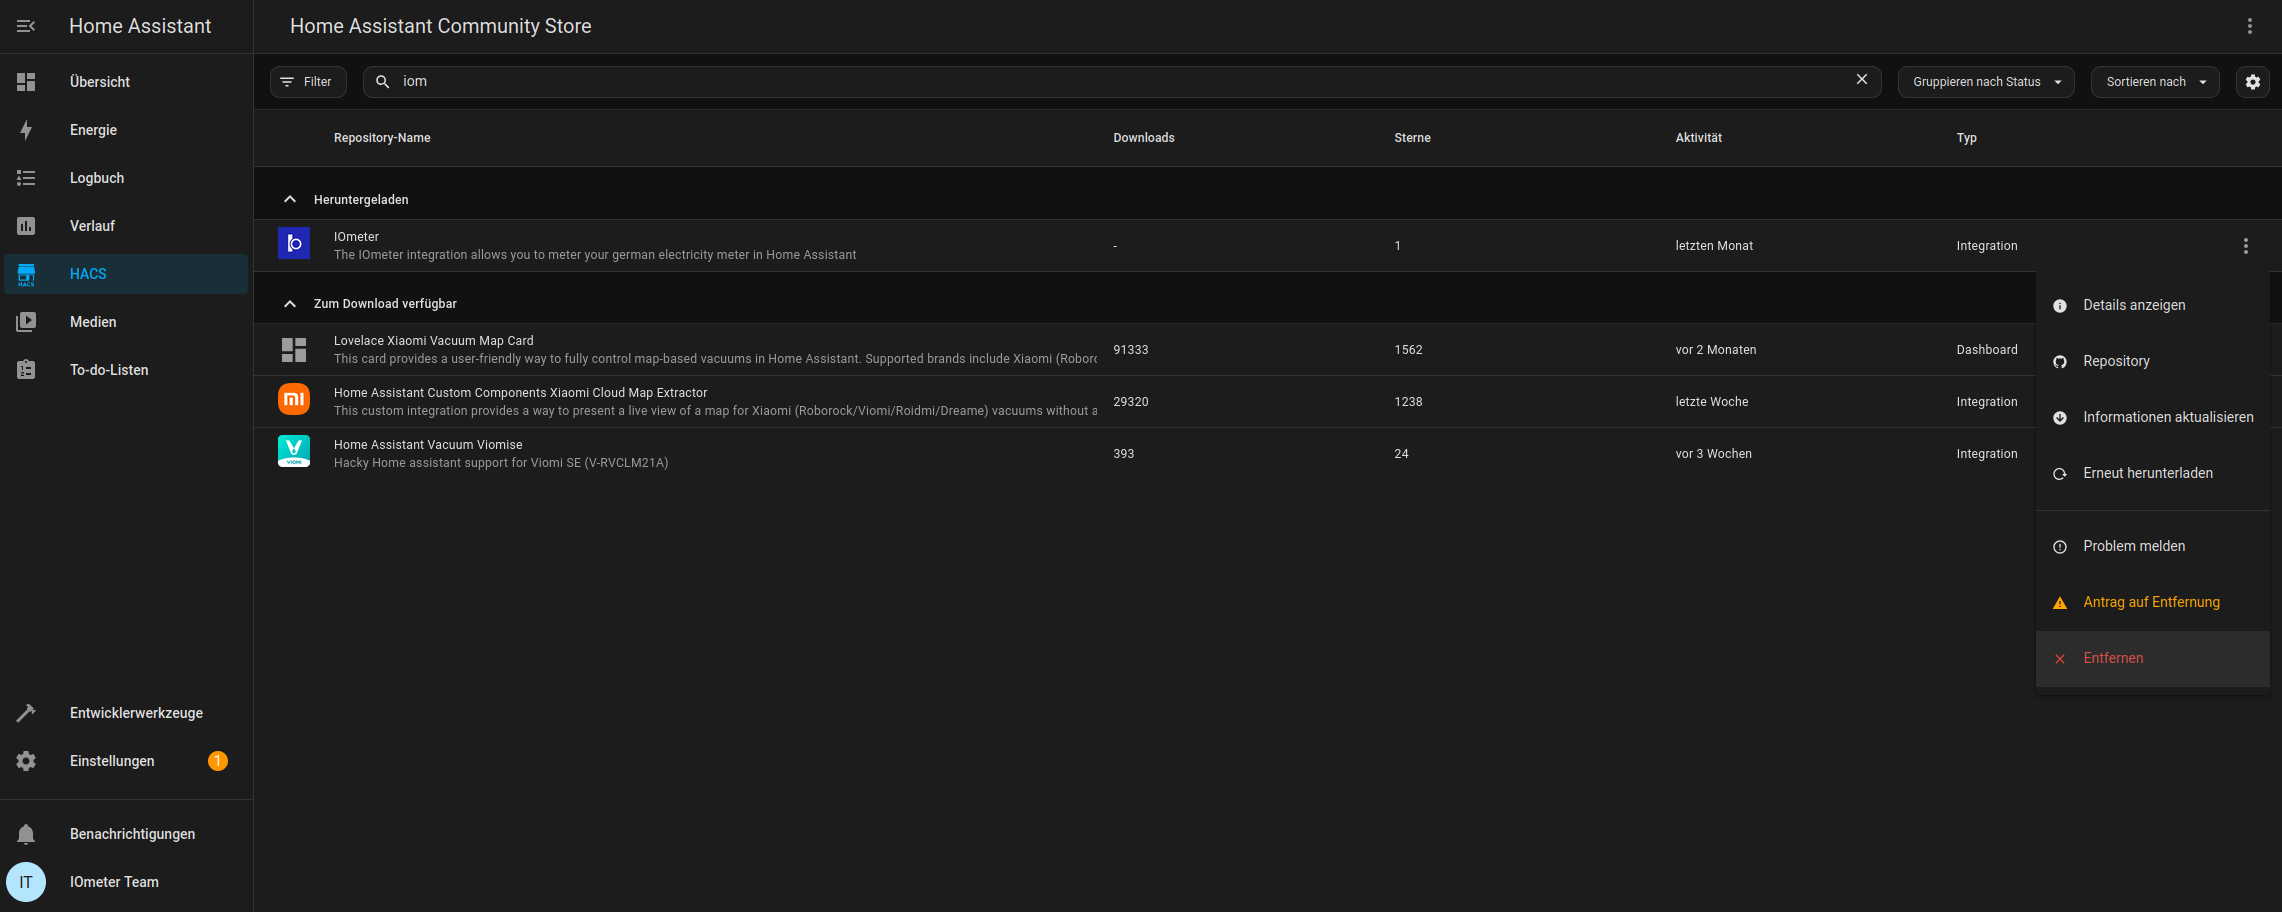Click the Xiaomi Mi orange logo
The image size is (2282, 912).
pyautogui.click(x=294, y=399)
